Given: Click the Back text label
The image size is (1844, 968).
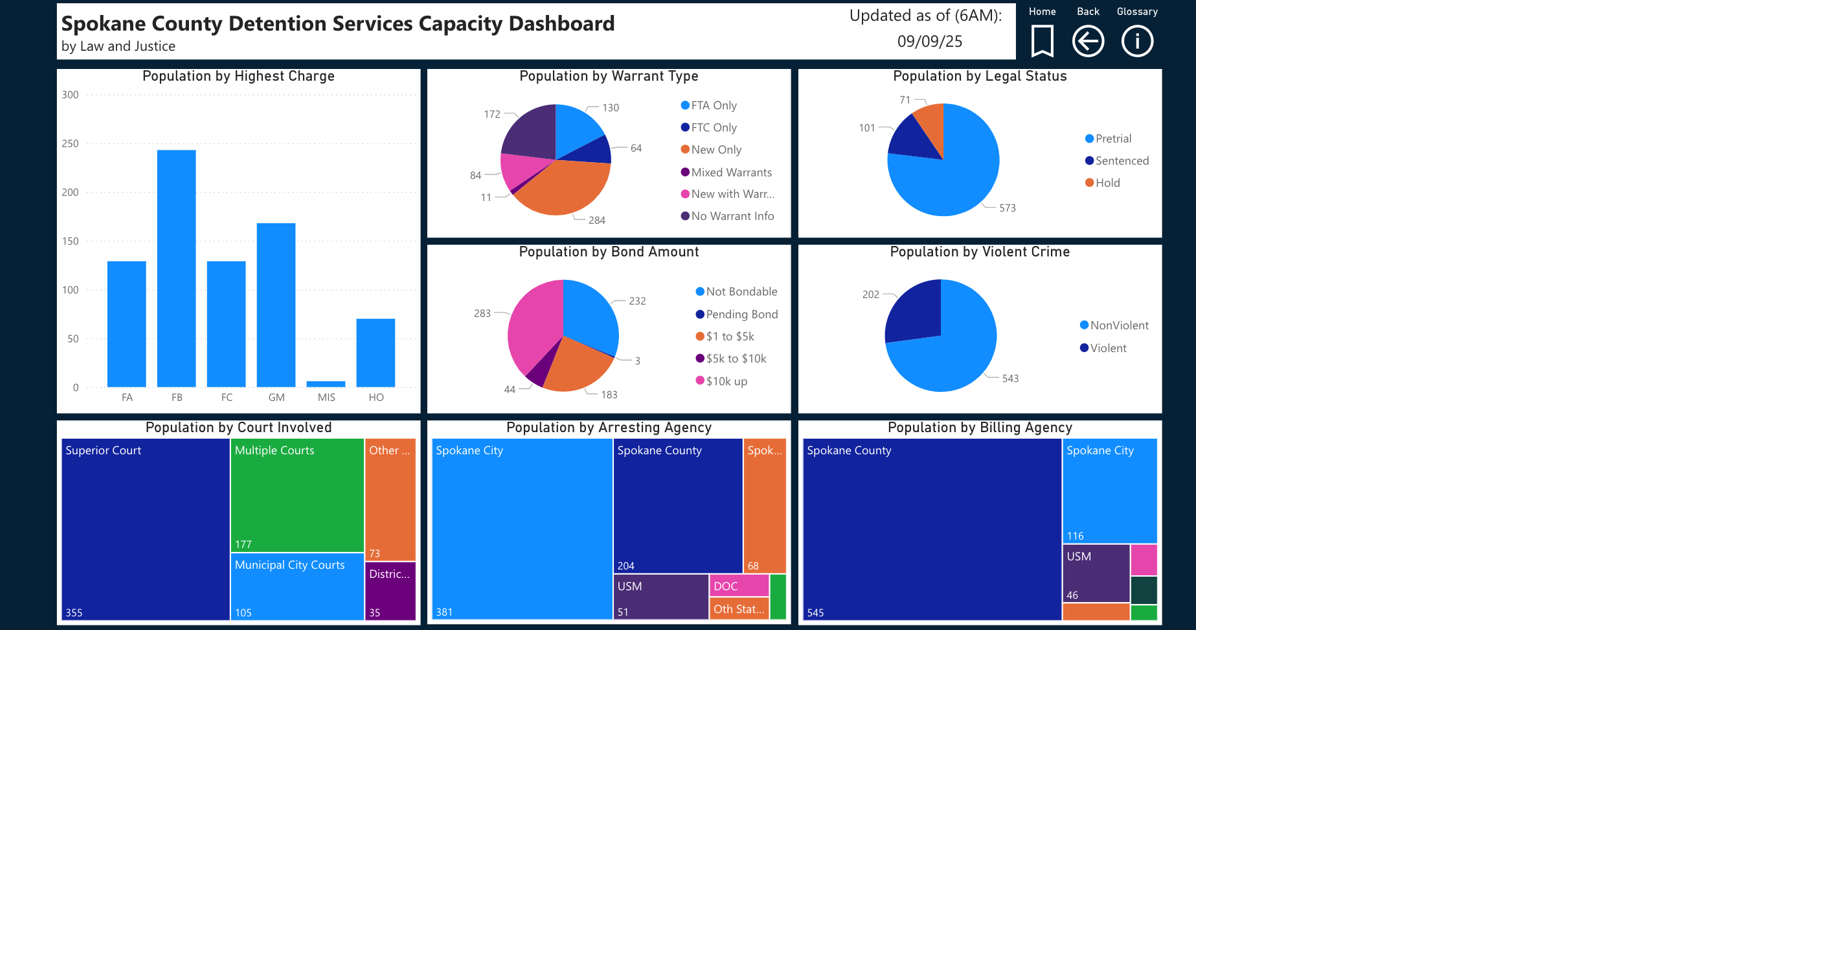Looking at the screenshot, I should 1087,11.
